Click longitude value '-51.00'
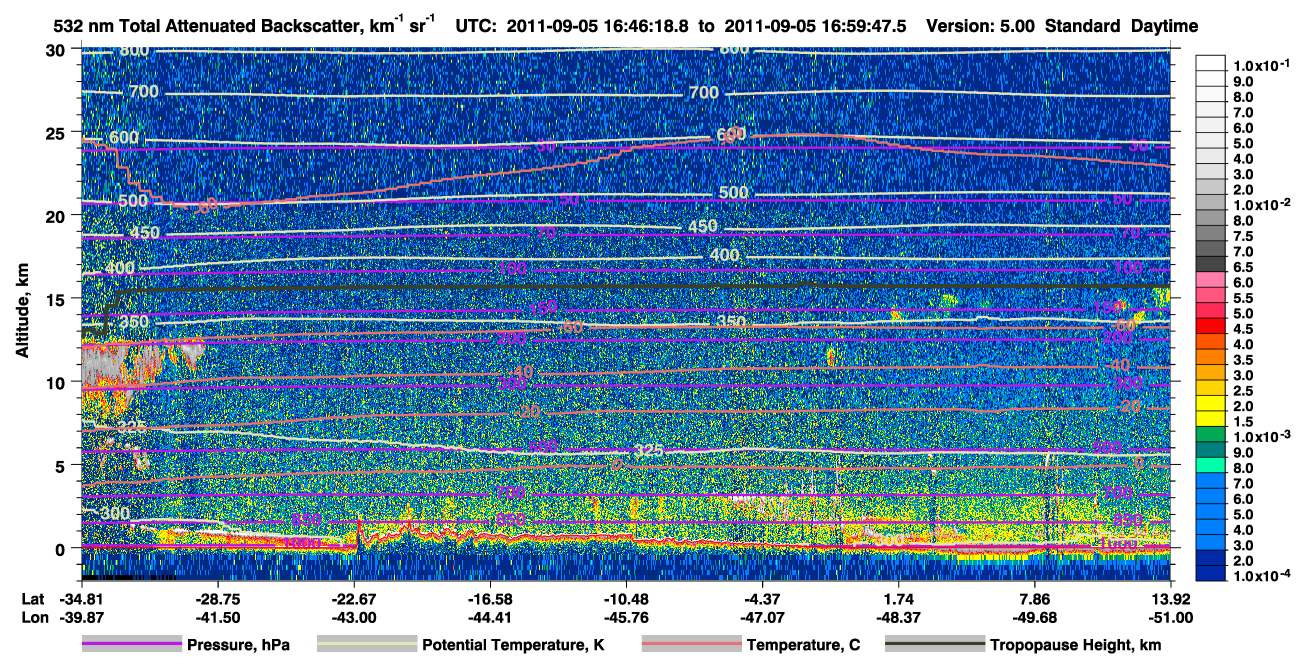The width and height of the screenshot is (1300, 667). [x=1170, y=617]
